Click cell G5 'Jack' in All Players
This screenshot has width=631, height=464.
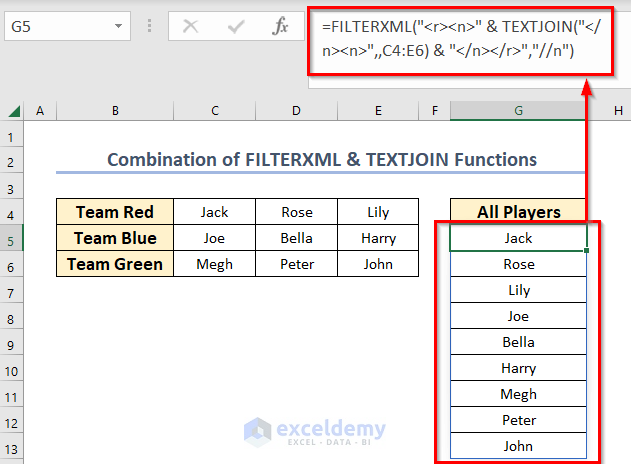(518, 238)
